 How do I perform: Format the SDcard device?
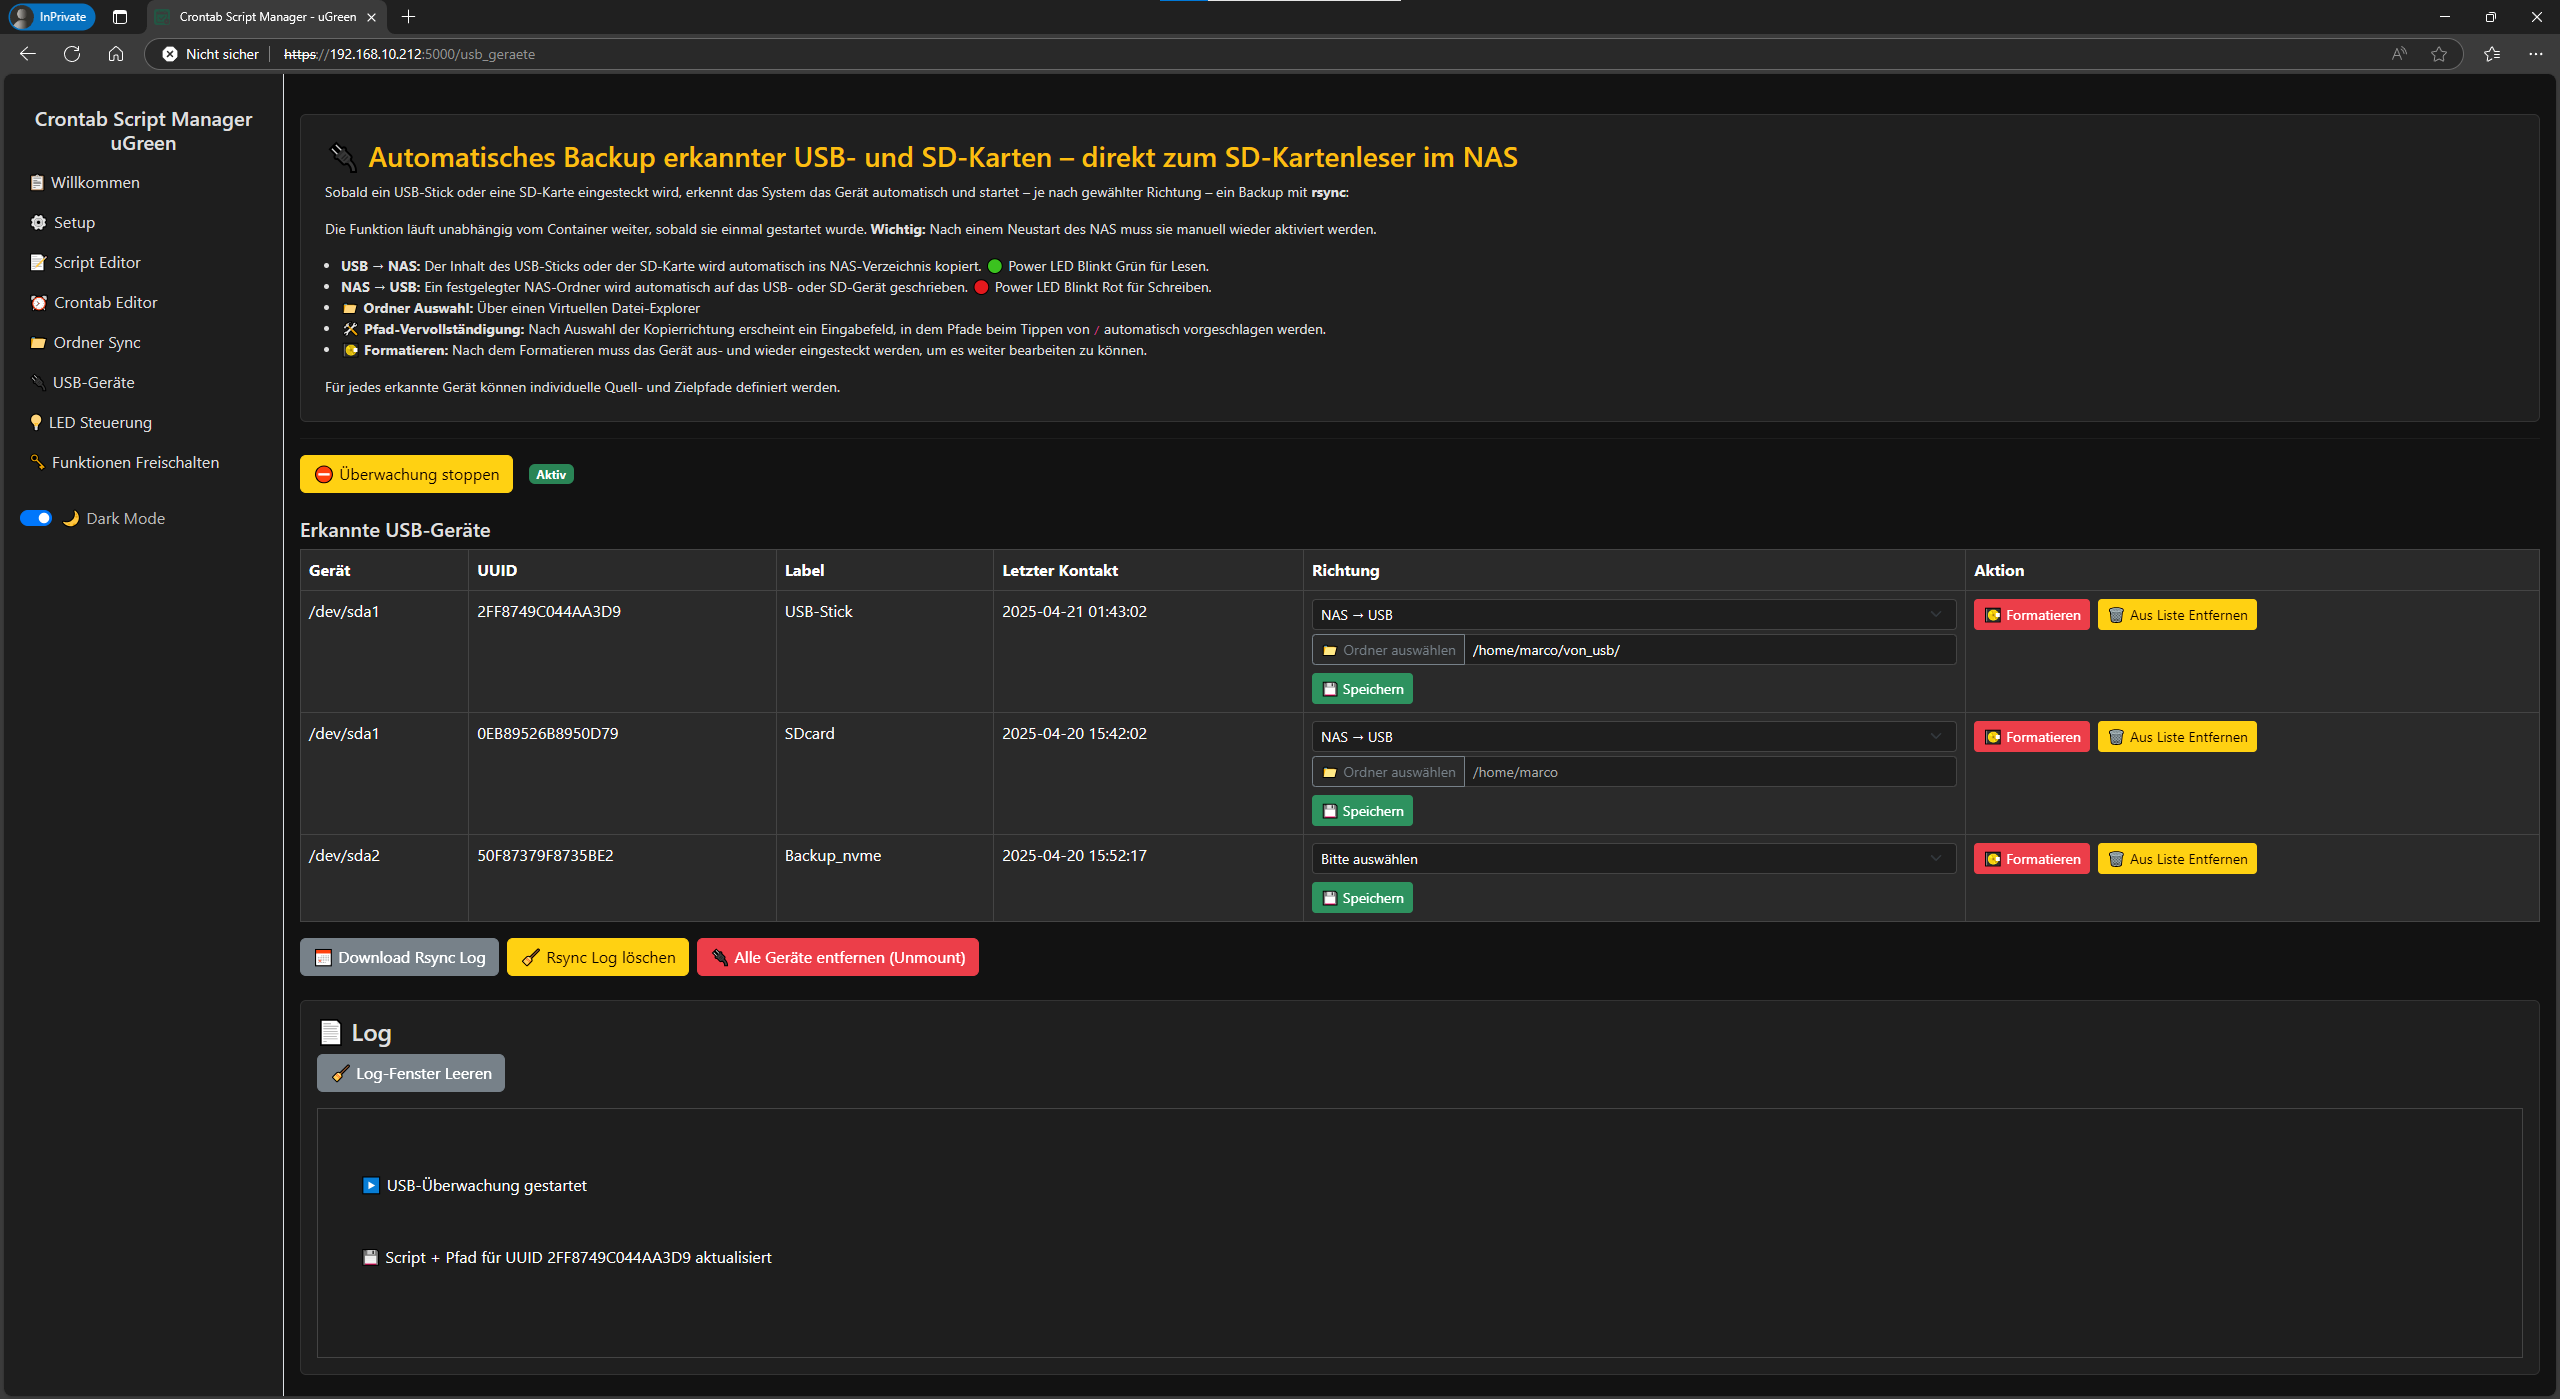tap(2031, 737)
